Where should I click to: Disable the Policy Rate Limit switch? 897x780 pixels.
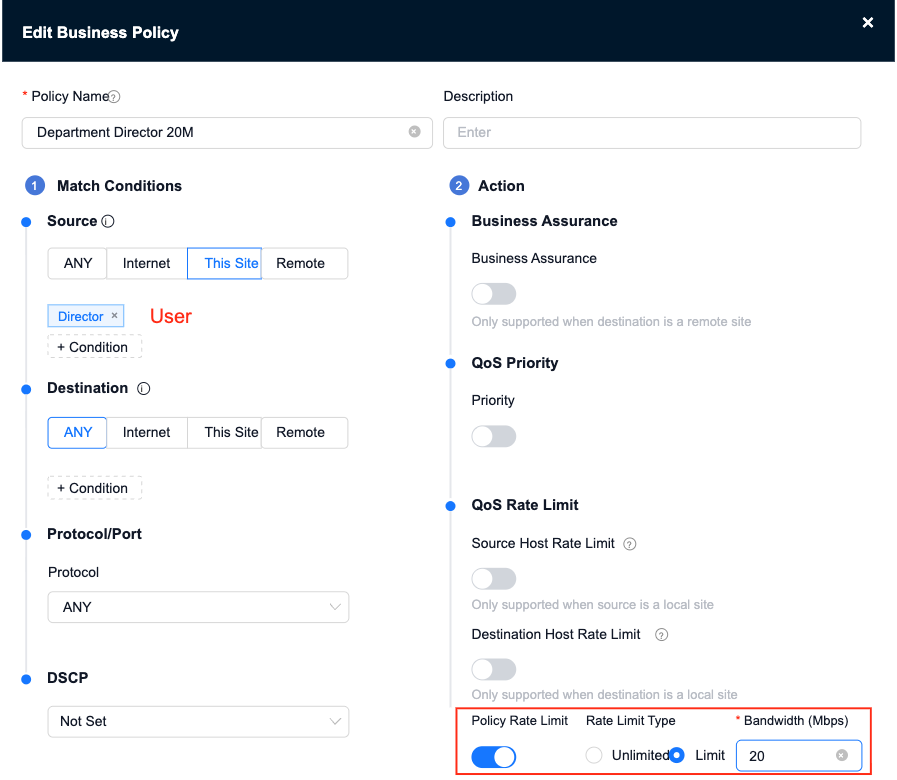click(x=494, y=757)
